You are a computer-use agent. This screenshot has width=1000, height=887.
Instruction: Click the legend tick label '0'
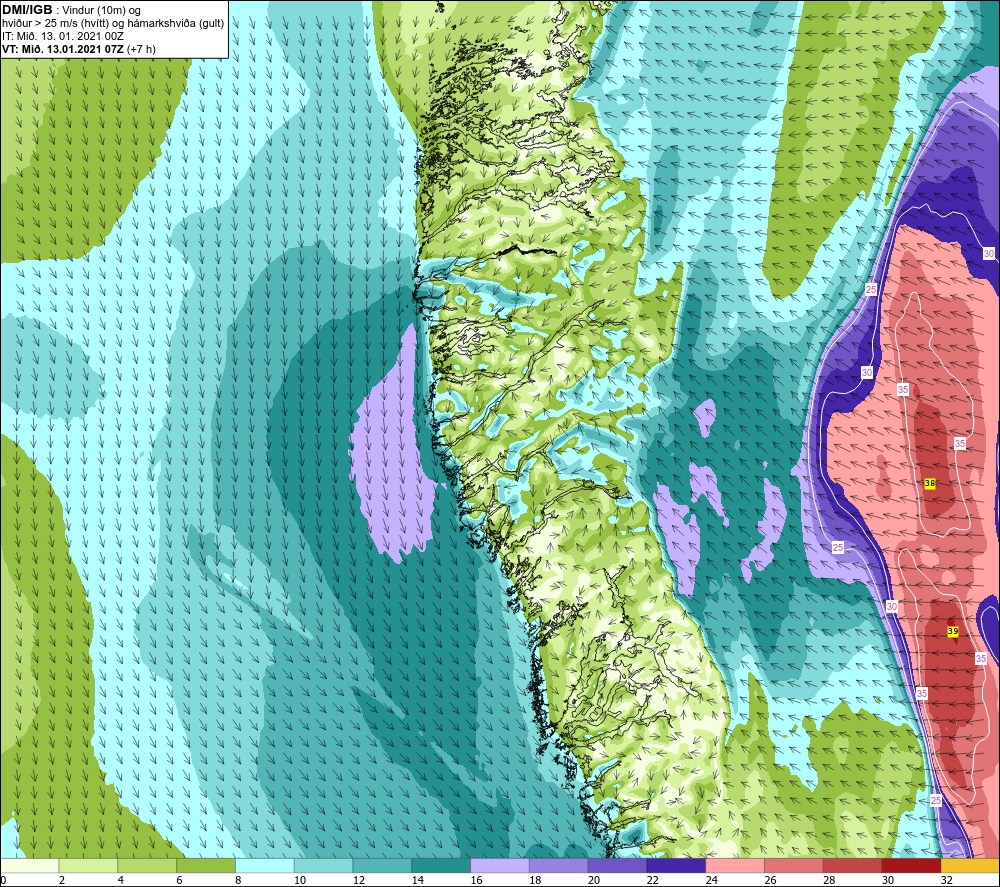pos(3,880)
